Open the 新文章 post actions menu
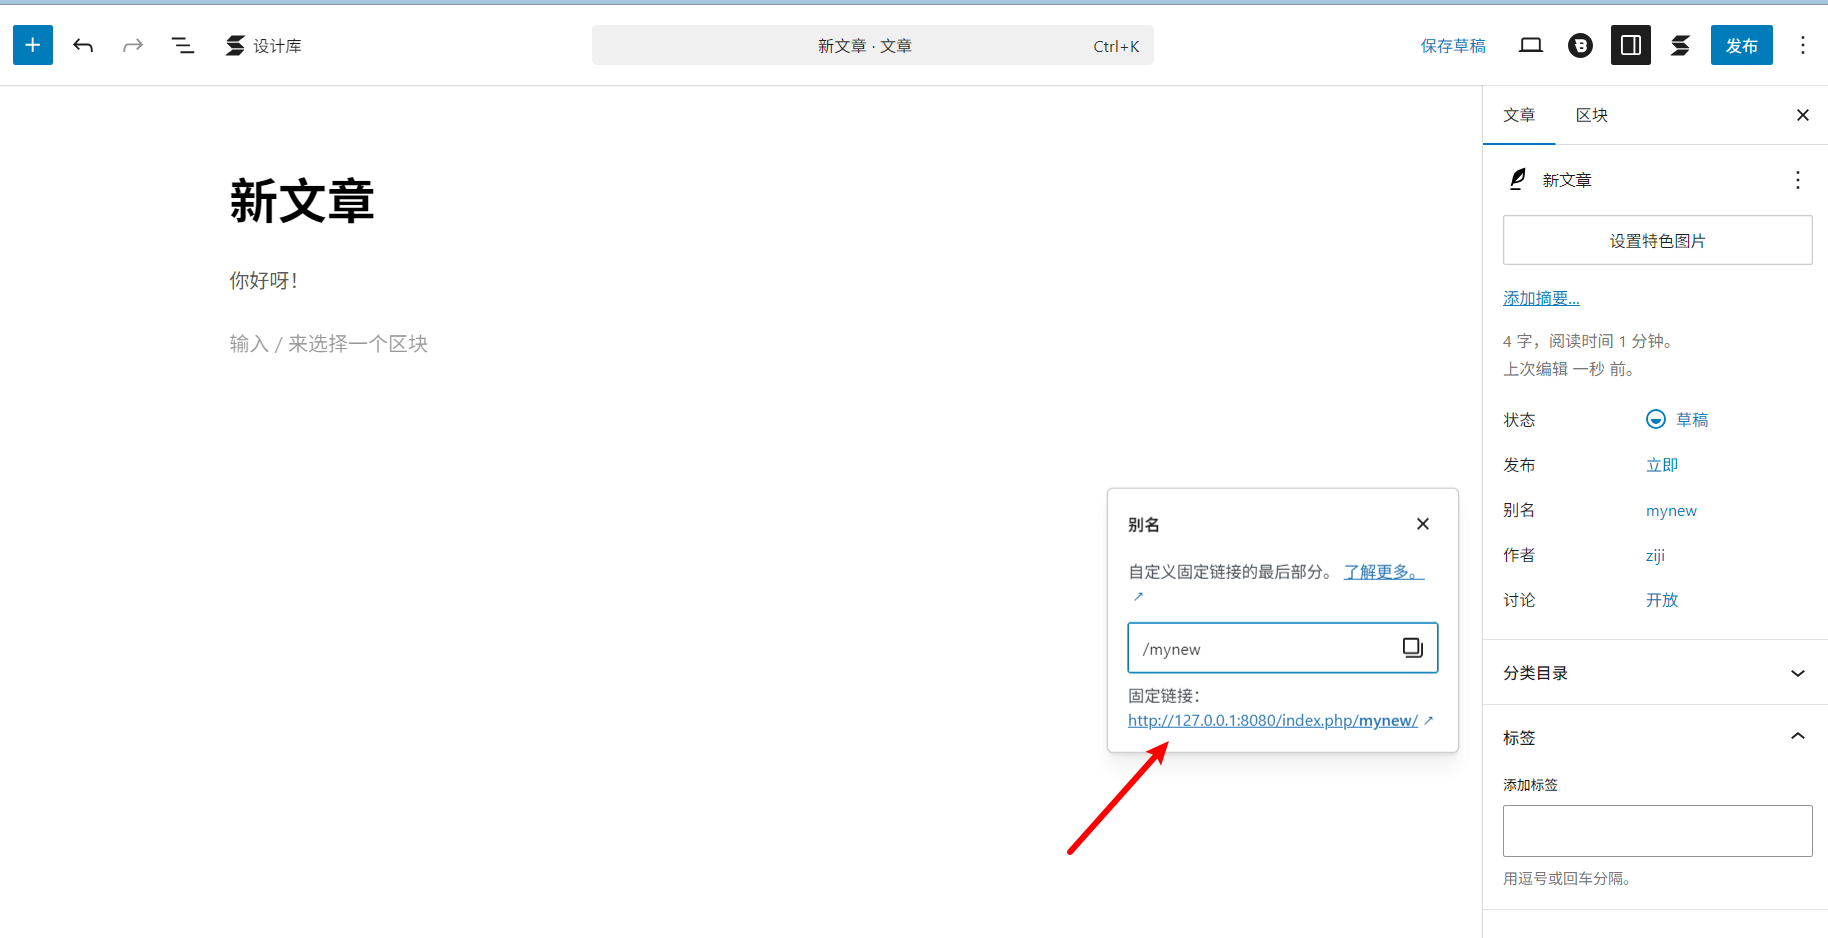Screen dimensions: 1828x938 [x=1797, y=180]
